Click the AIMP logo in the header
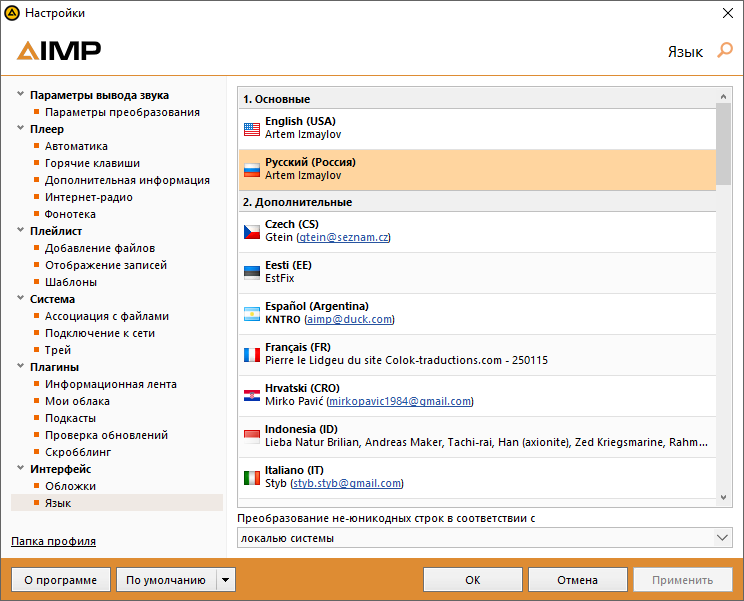This screenshot has height=601, width=744. click(59, 51)
